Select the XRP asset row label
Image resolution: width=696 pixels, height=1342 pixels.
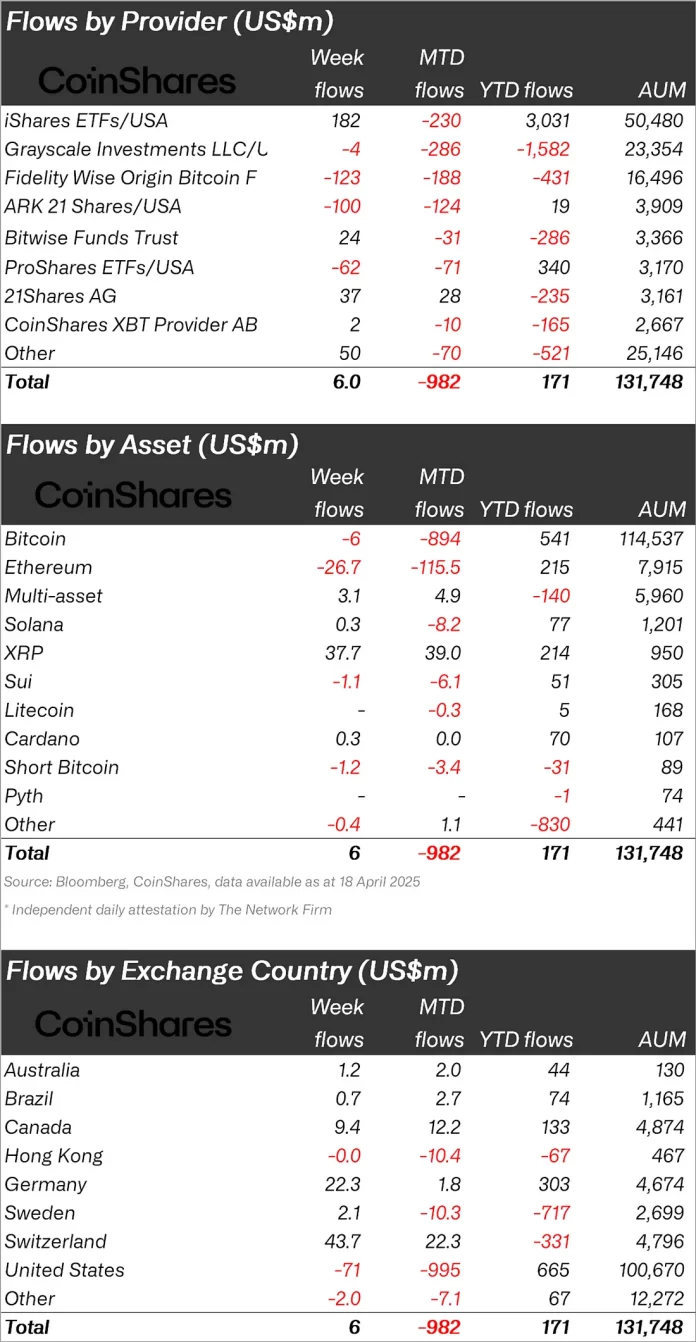point(24,653)
